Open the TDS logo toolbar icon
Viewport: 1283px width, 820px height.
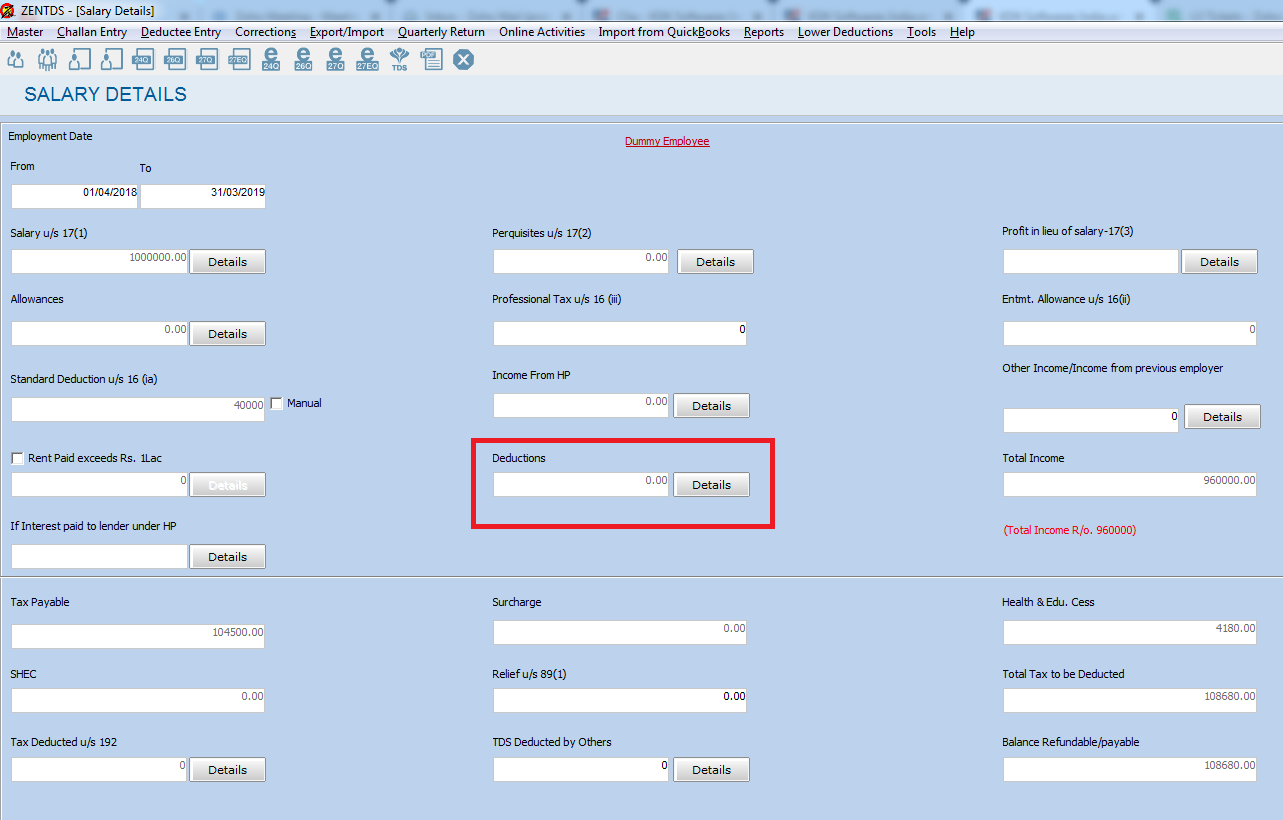click(399, 60)
